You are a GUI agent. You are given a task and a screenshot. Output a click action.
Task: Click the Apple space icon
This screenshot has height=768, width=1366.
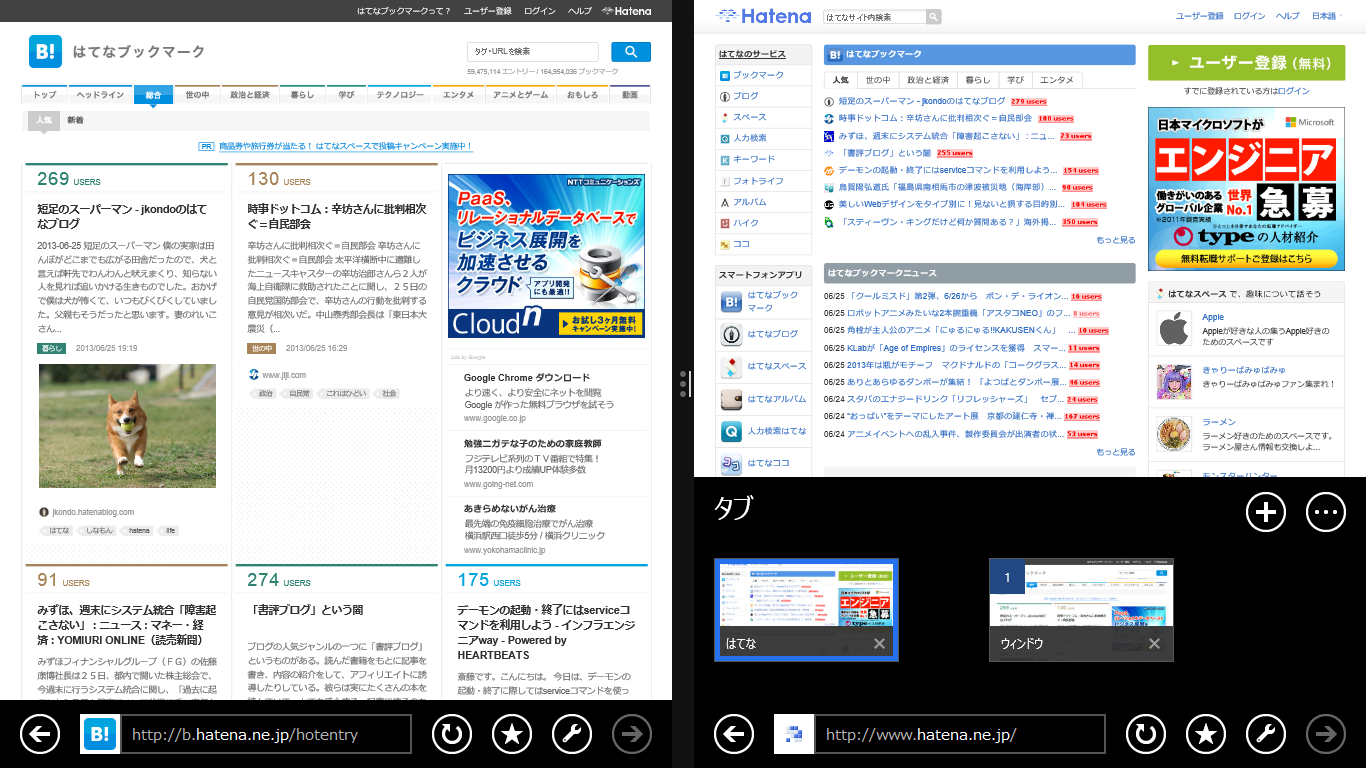pos(1174,328)
